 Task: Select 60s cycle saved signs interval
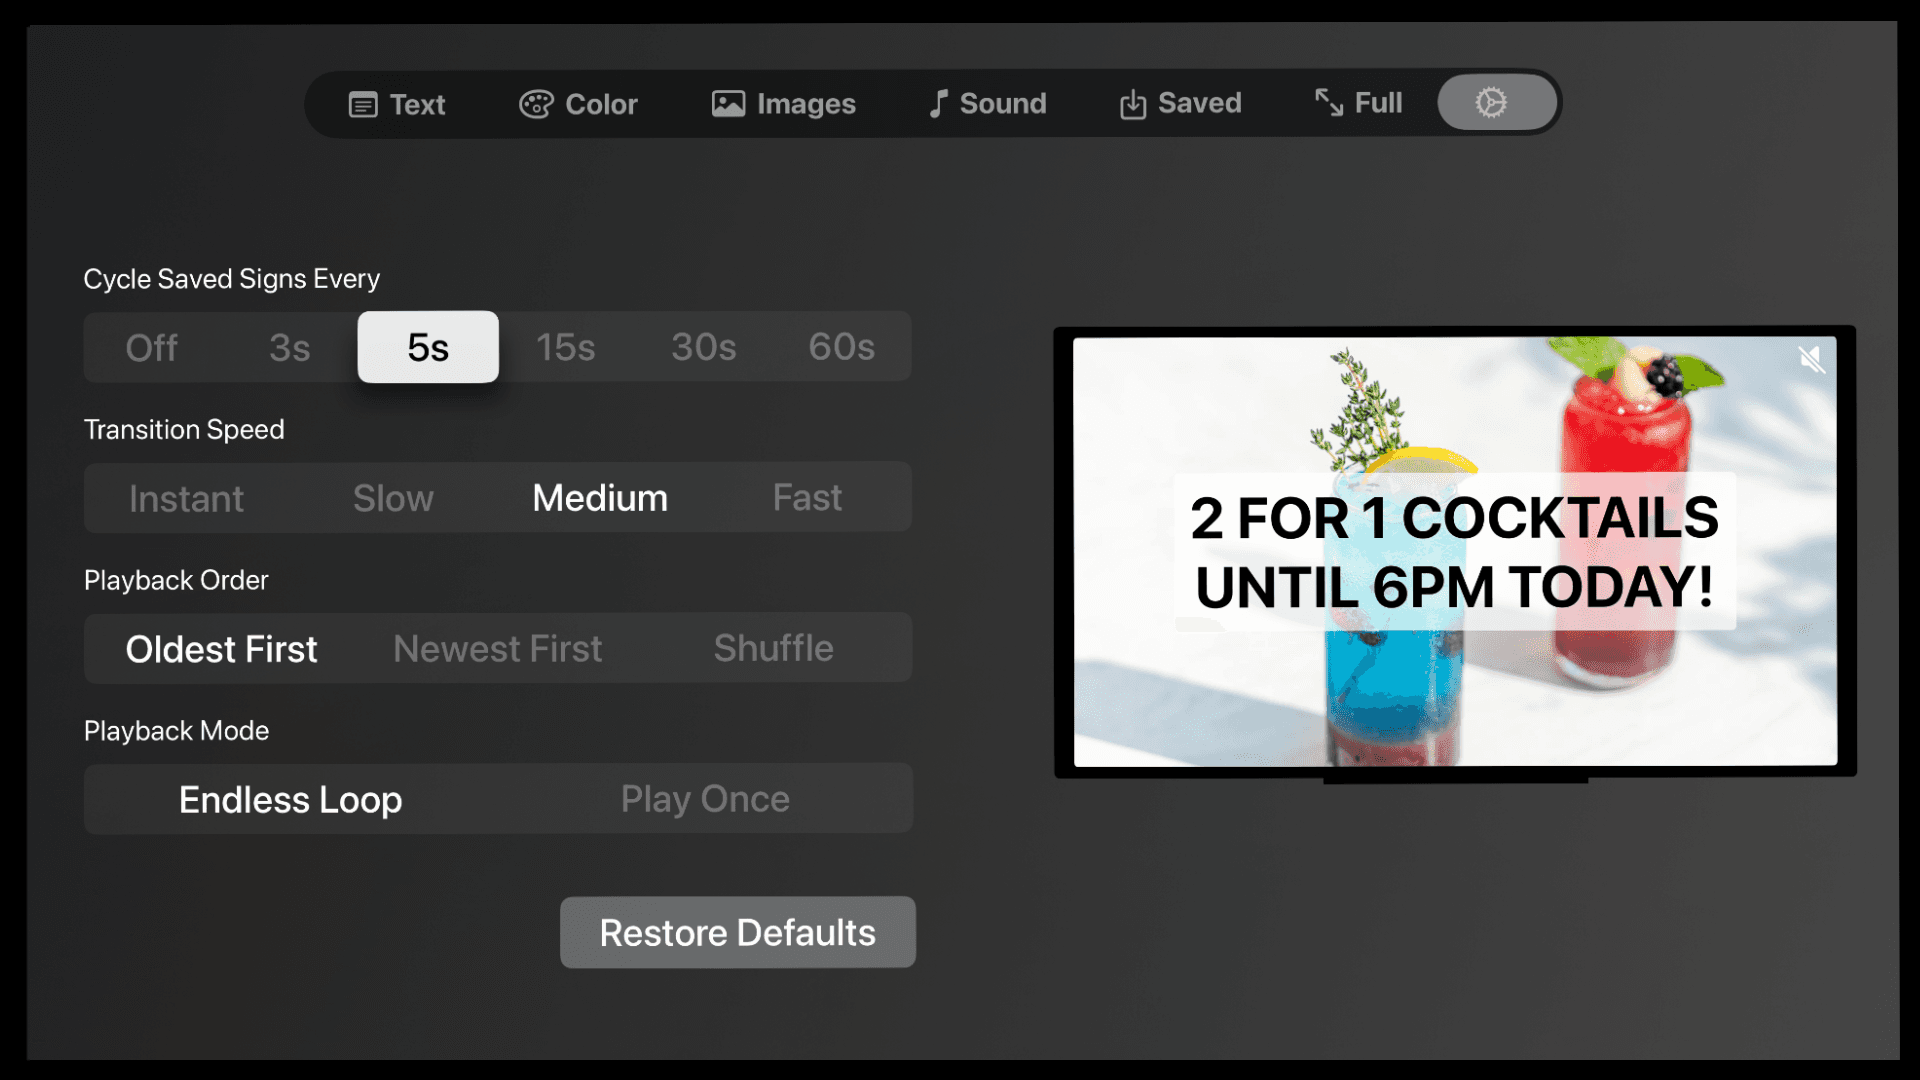[x=841, y=345]
